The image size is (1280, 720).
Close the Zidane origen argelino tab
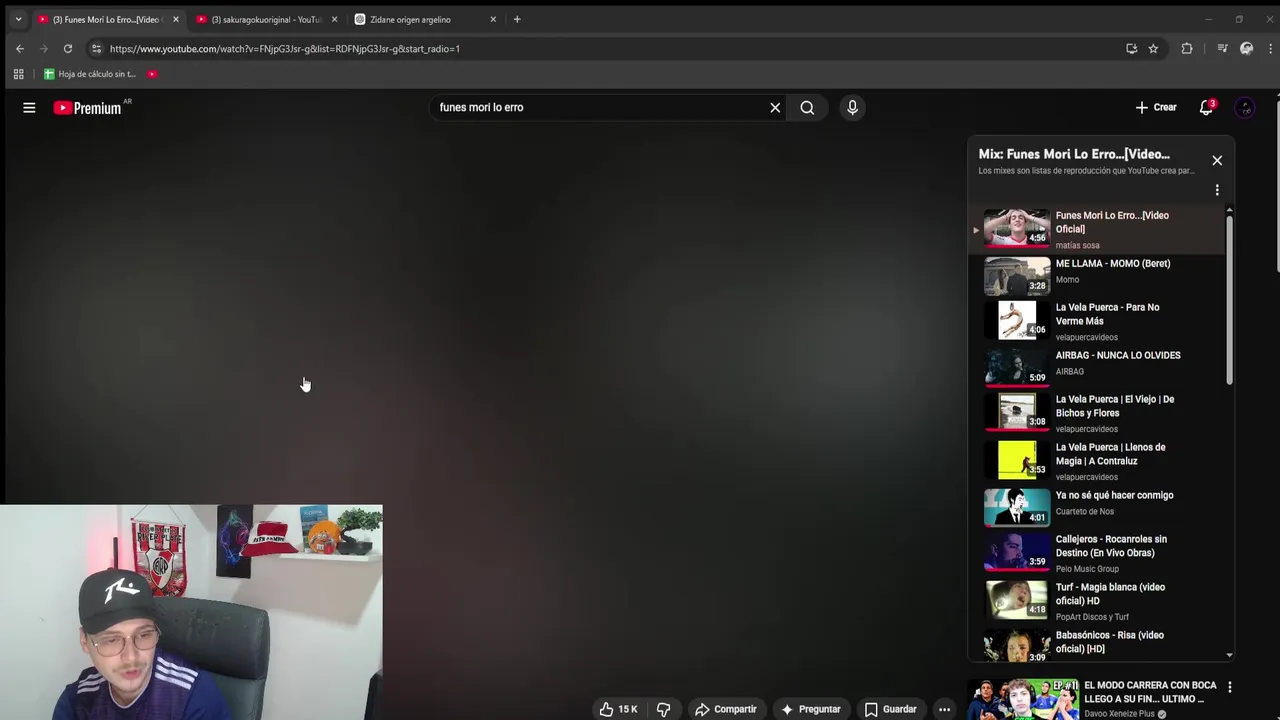point(493,19)
